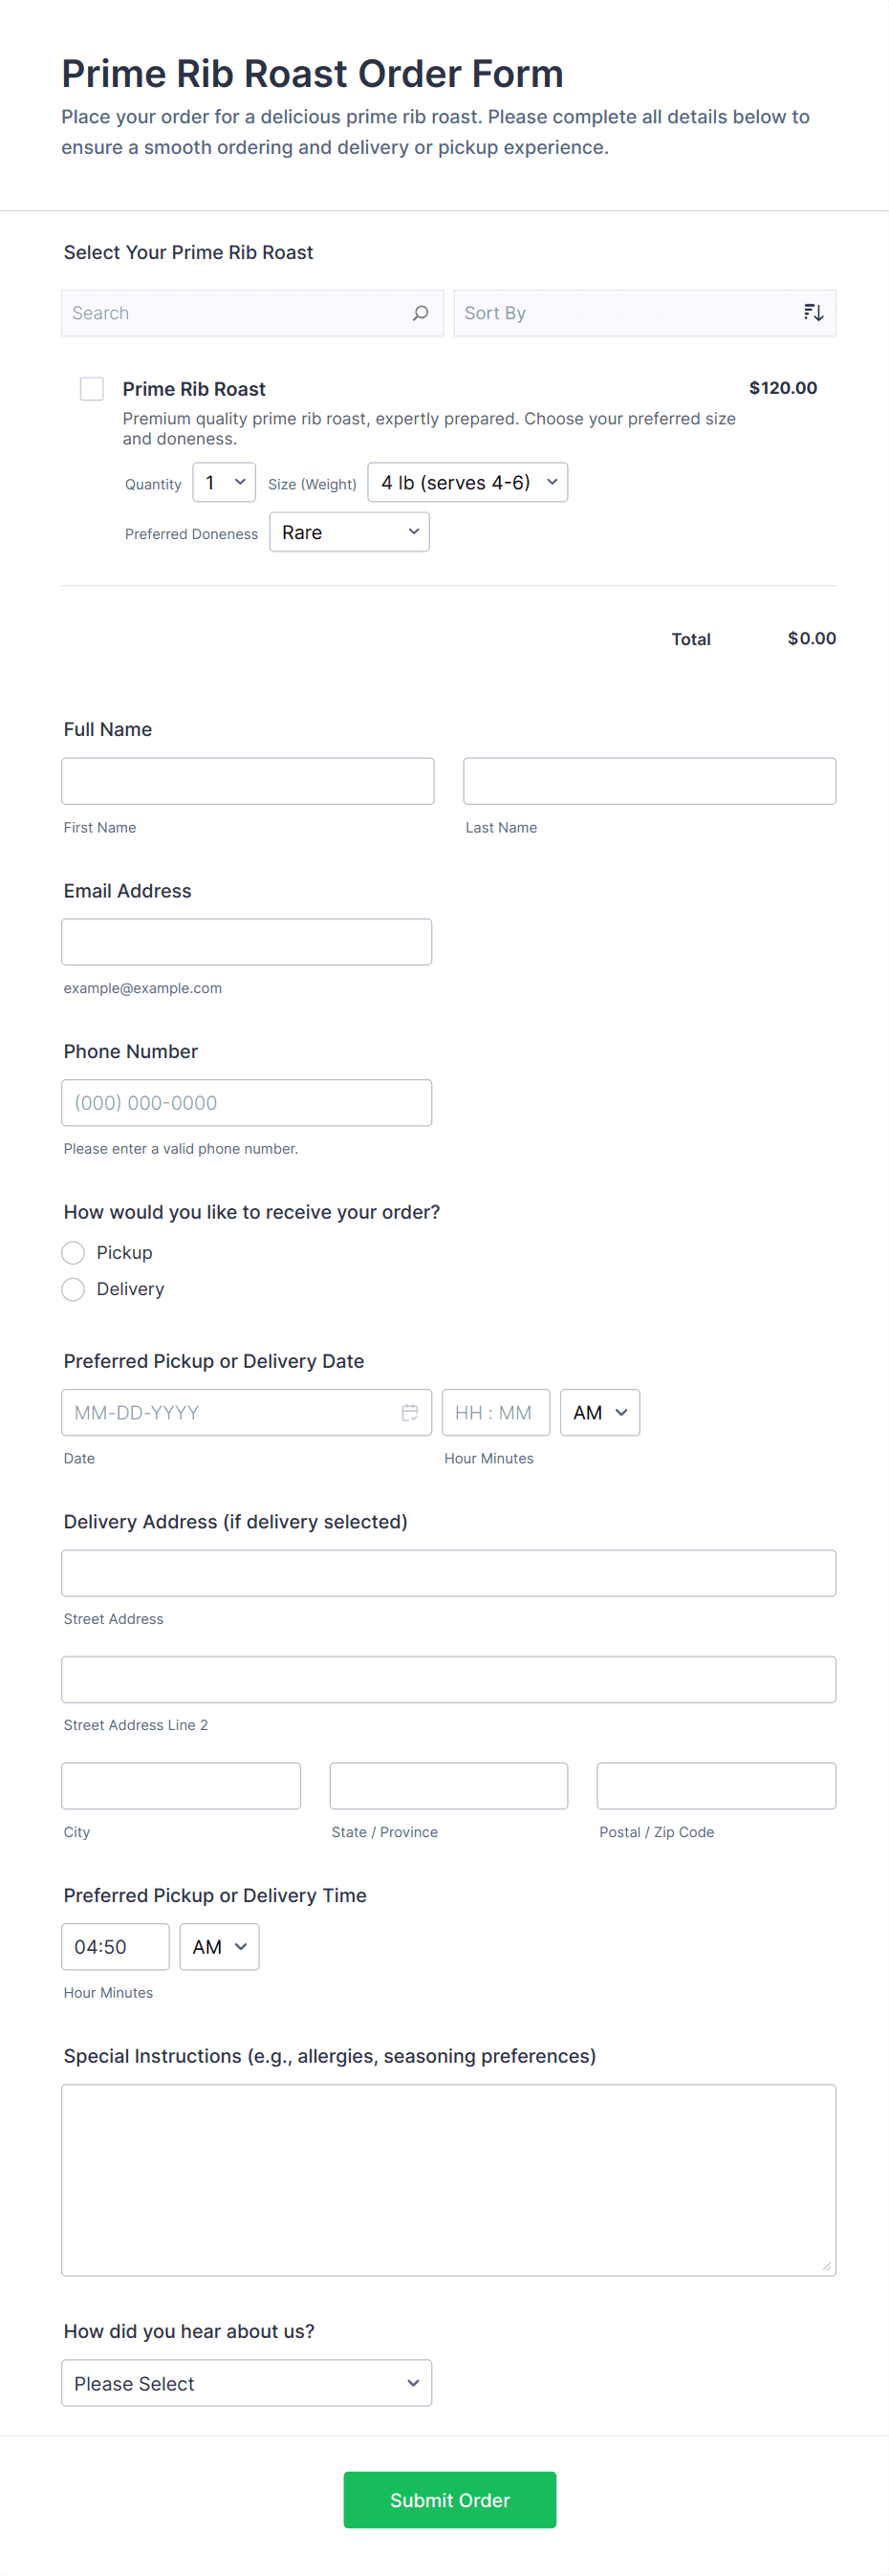Click the First Name input field
The image size is (889, 2576).
tap(247, 781)
